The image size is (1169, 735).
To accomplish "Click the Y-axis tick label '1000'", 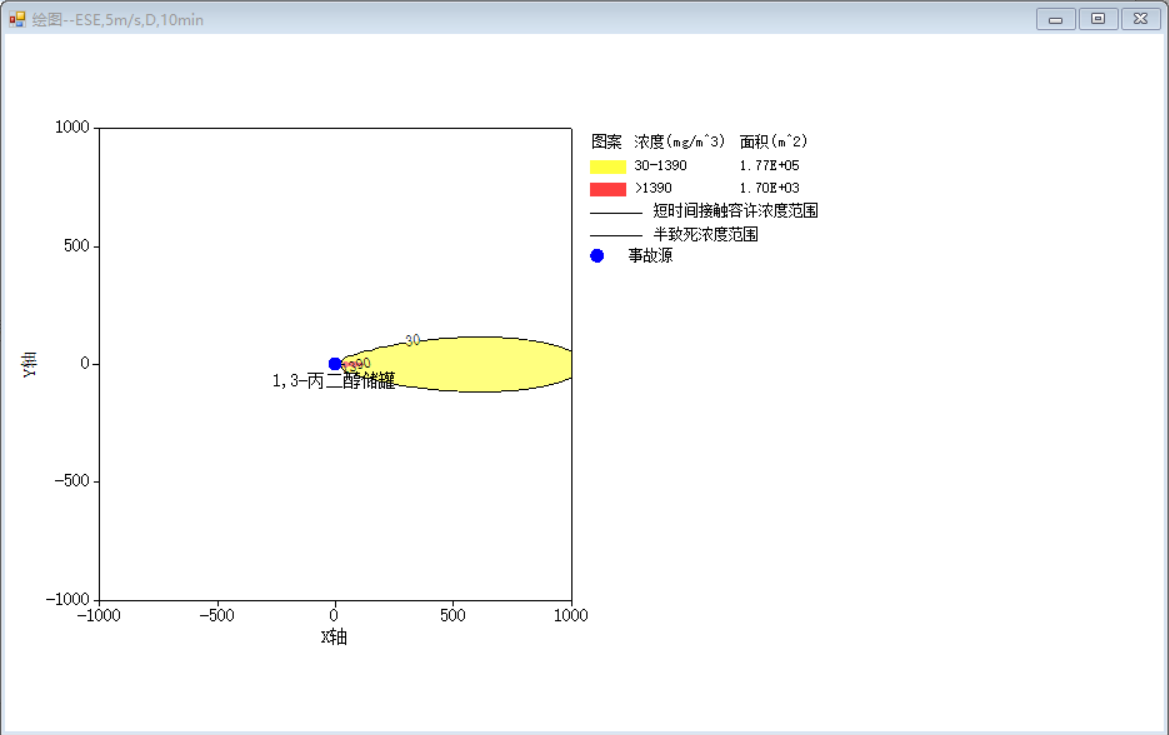I will (x=72, y=127).
